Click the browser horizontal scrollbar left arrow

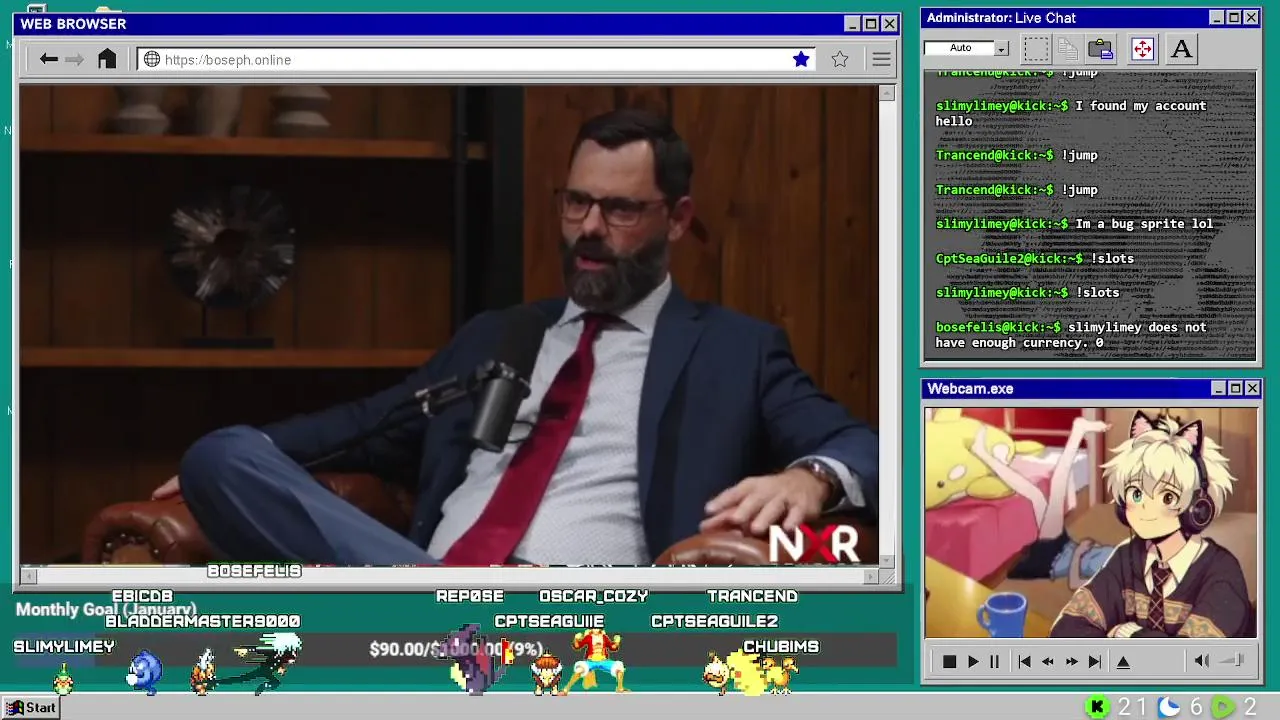coord(28,576)
